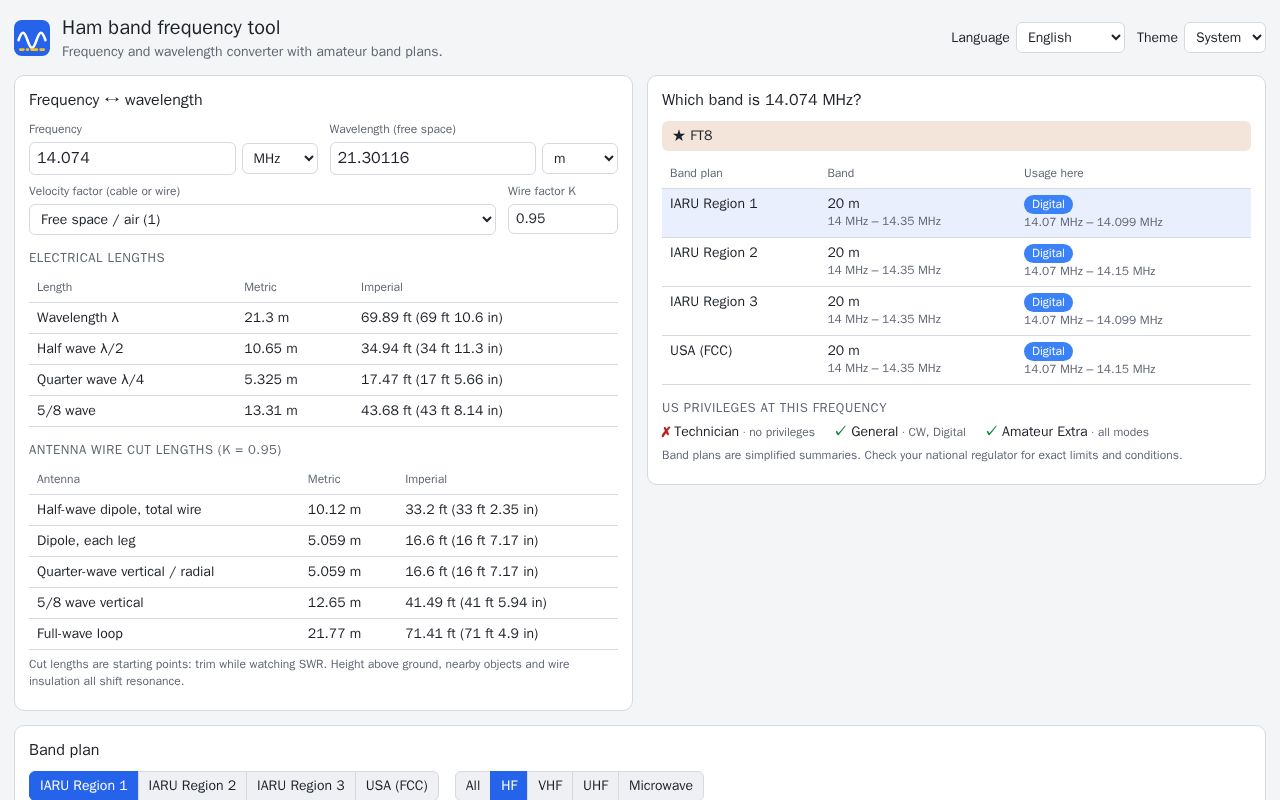Click the green check next to Amateur Extra
This screenshot has height=800, width=1280.
point(992,432)
